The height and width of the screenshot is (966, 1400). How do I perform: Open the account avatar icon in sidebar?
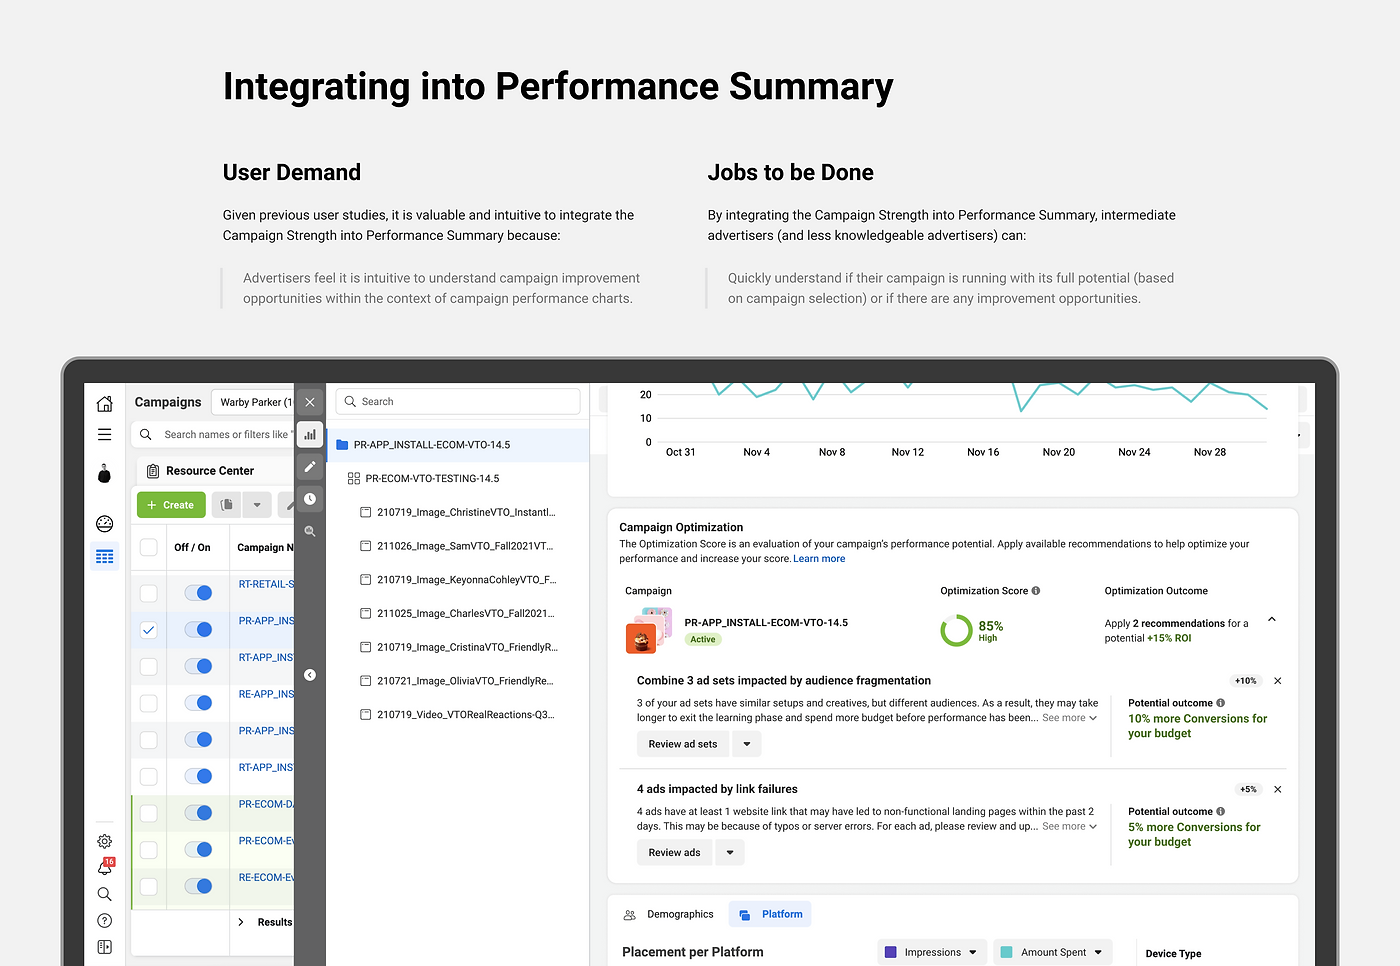[104, 473]
